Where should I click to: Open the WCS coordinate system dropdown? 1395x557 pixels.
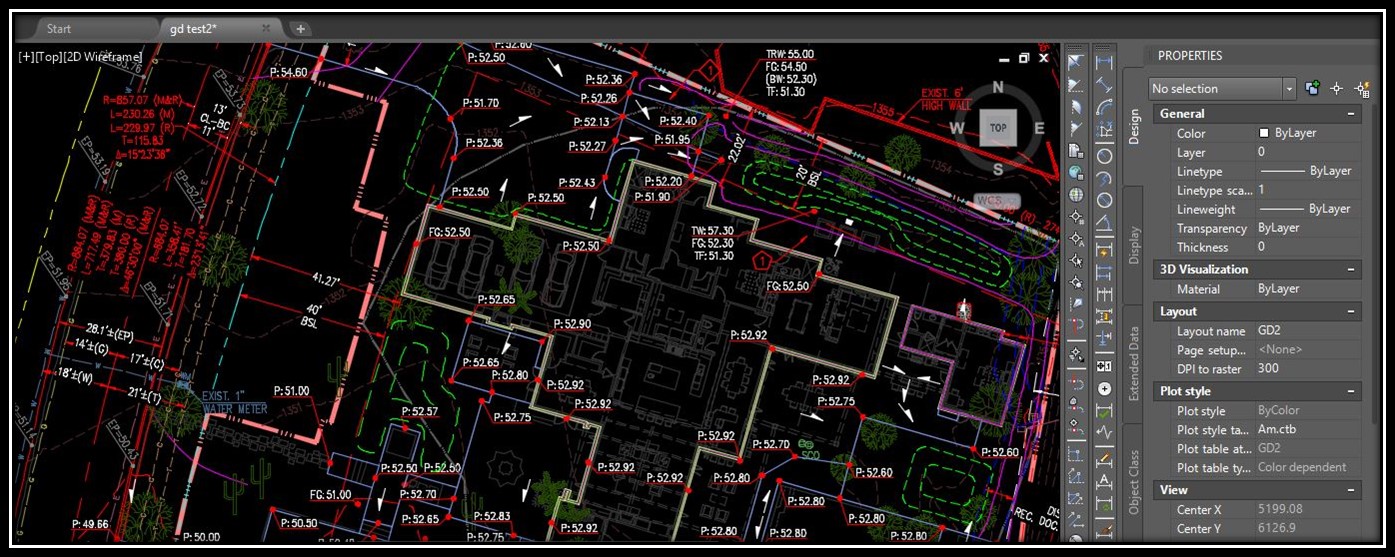click(996, 201)
